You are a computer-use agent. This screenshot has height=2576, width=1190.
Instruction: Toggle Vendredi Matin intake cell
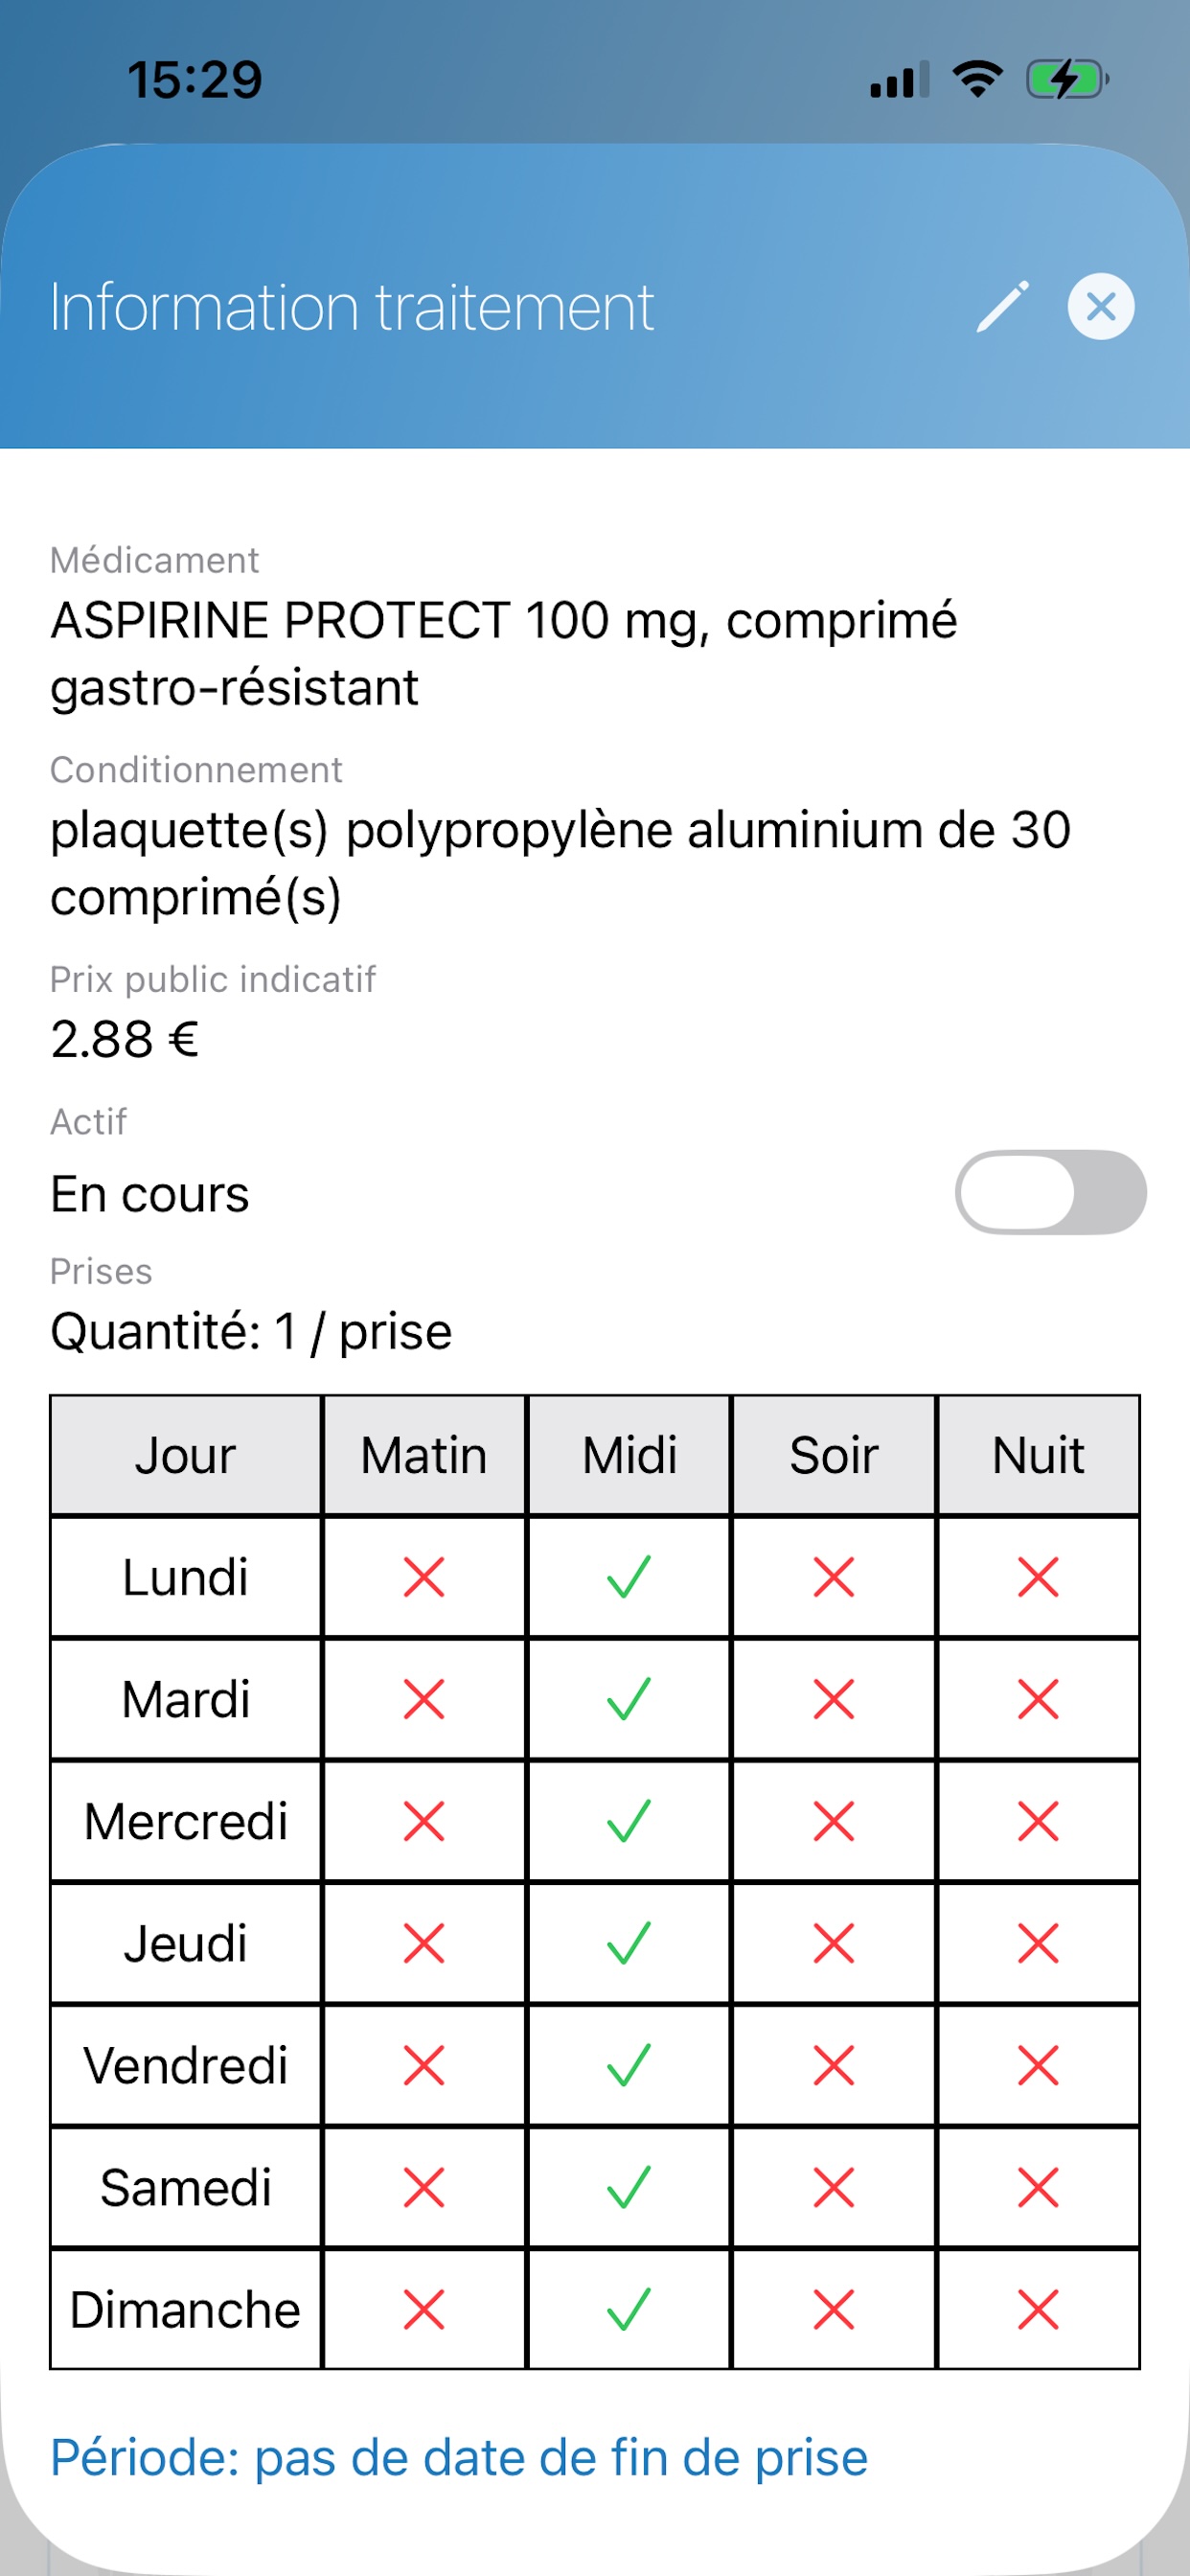pyautogui.click(x=424, y=2065)
